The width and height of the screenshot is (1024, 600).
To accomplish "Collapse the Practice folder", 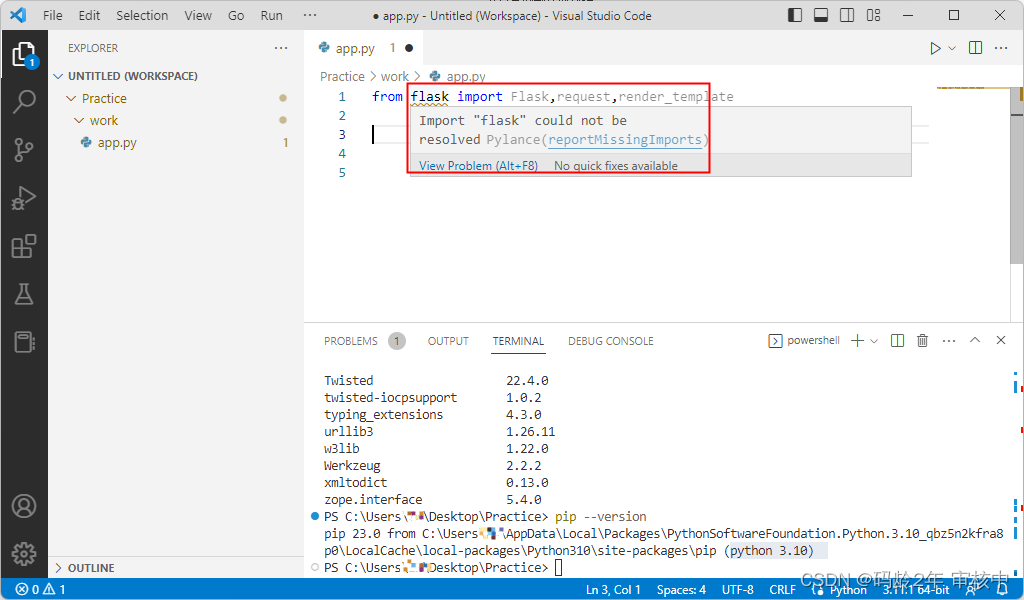I will (104, 99).
